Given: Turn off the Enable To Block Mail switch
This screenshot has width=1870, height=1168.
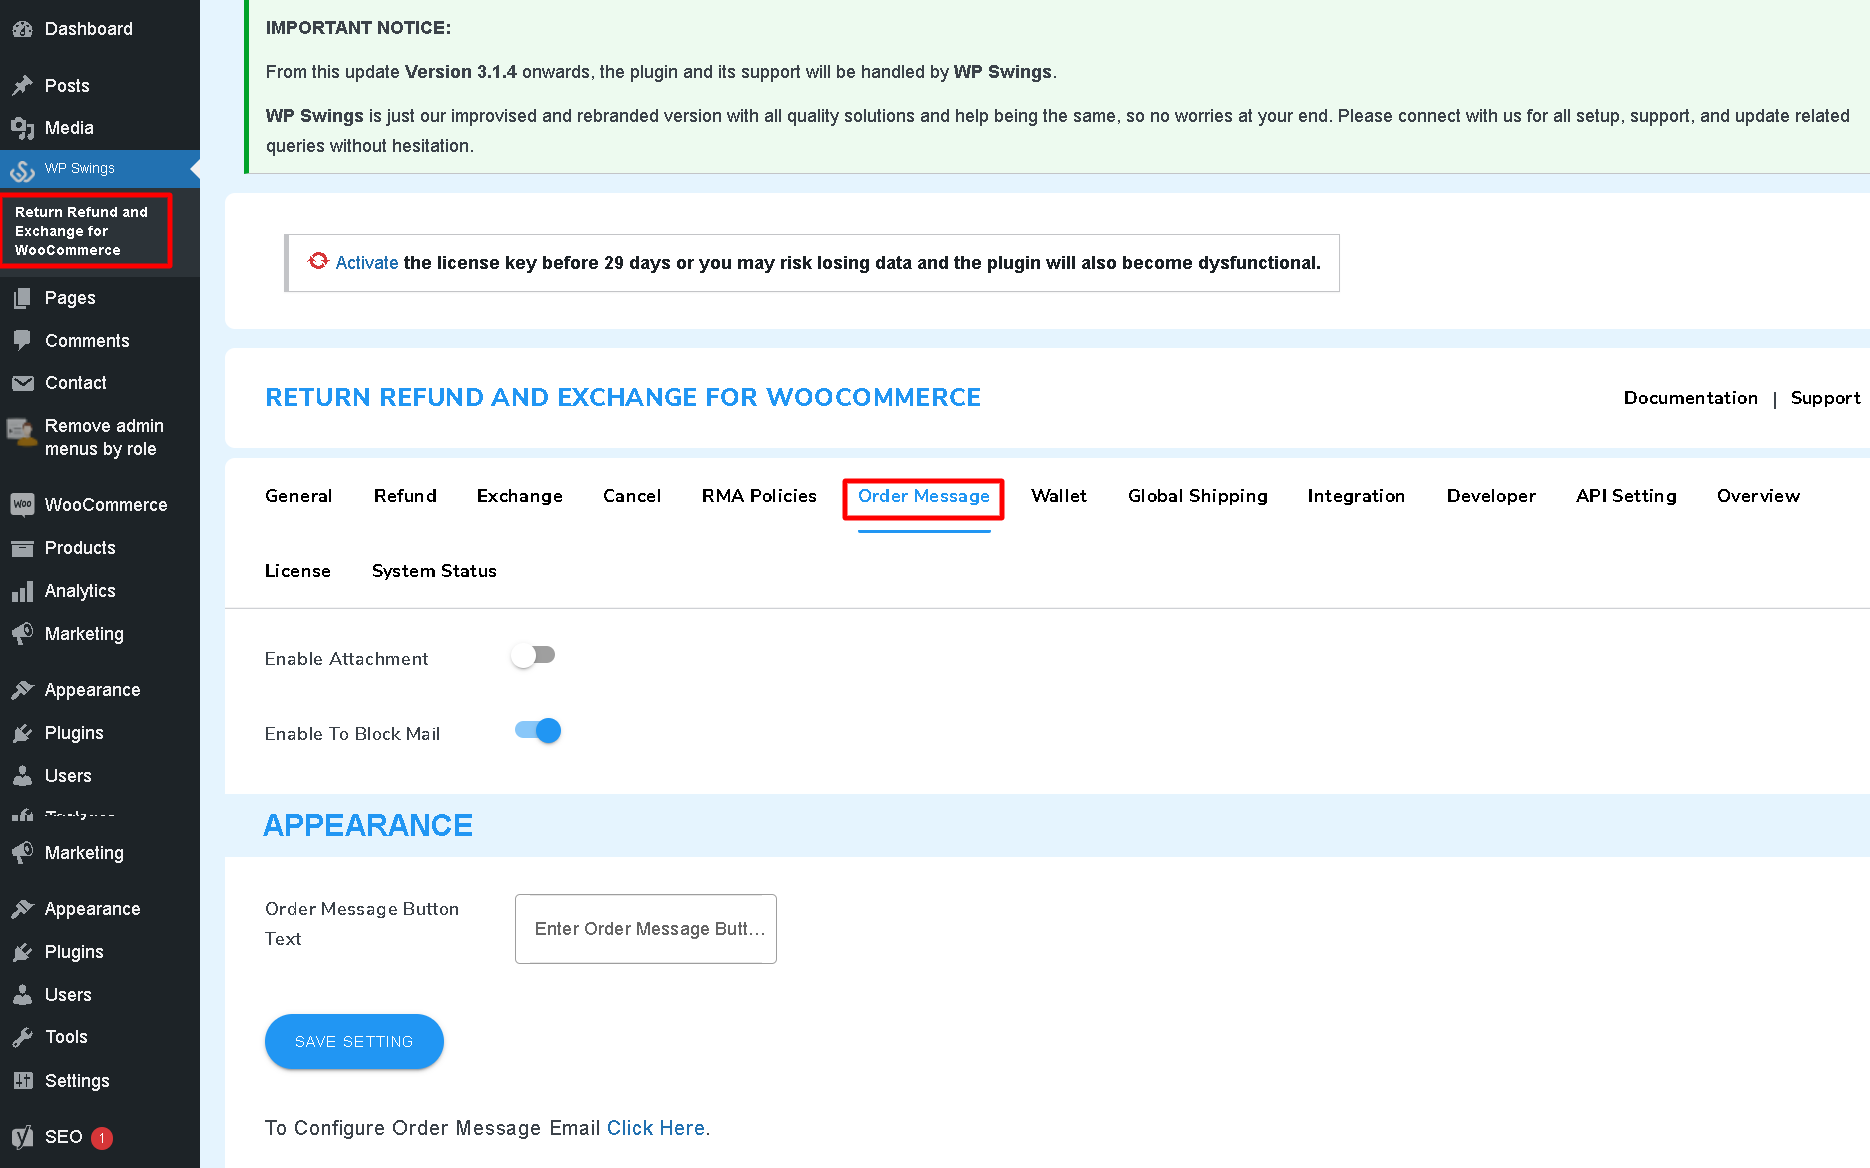Looking at the screenshot, I should point(538,731).
